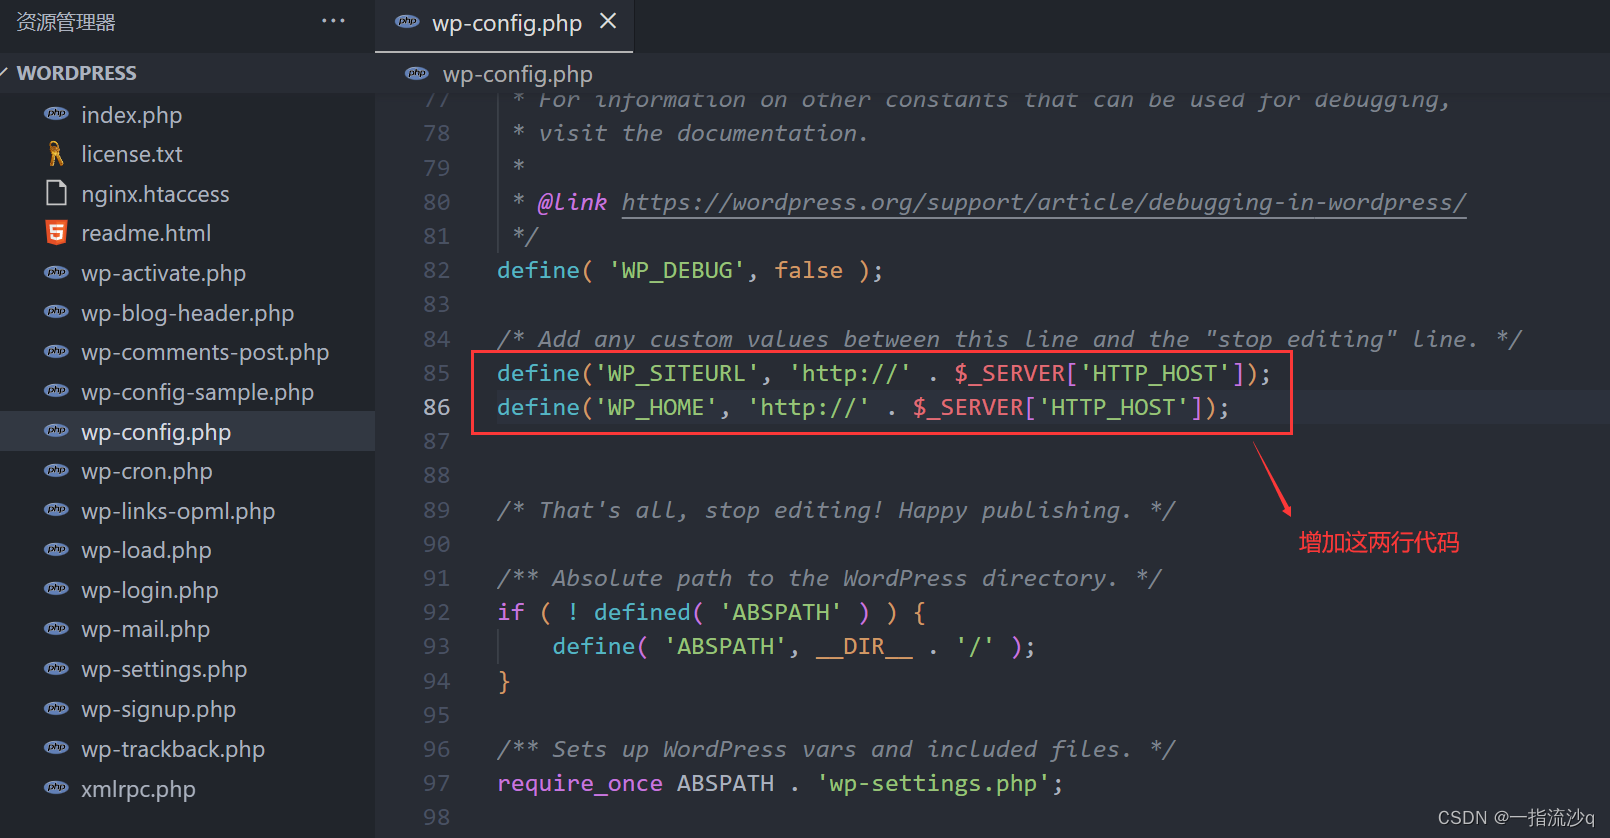Click the 'Sets up WordPress vars' comment

click(x=836, y=749)
